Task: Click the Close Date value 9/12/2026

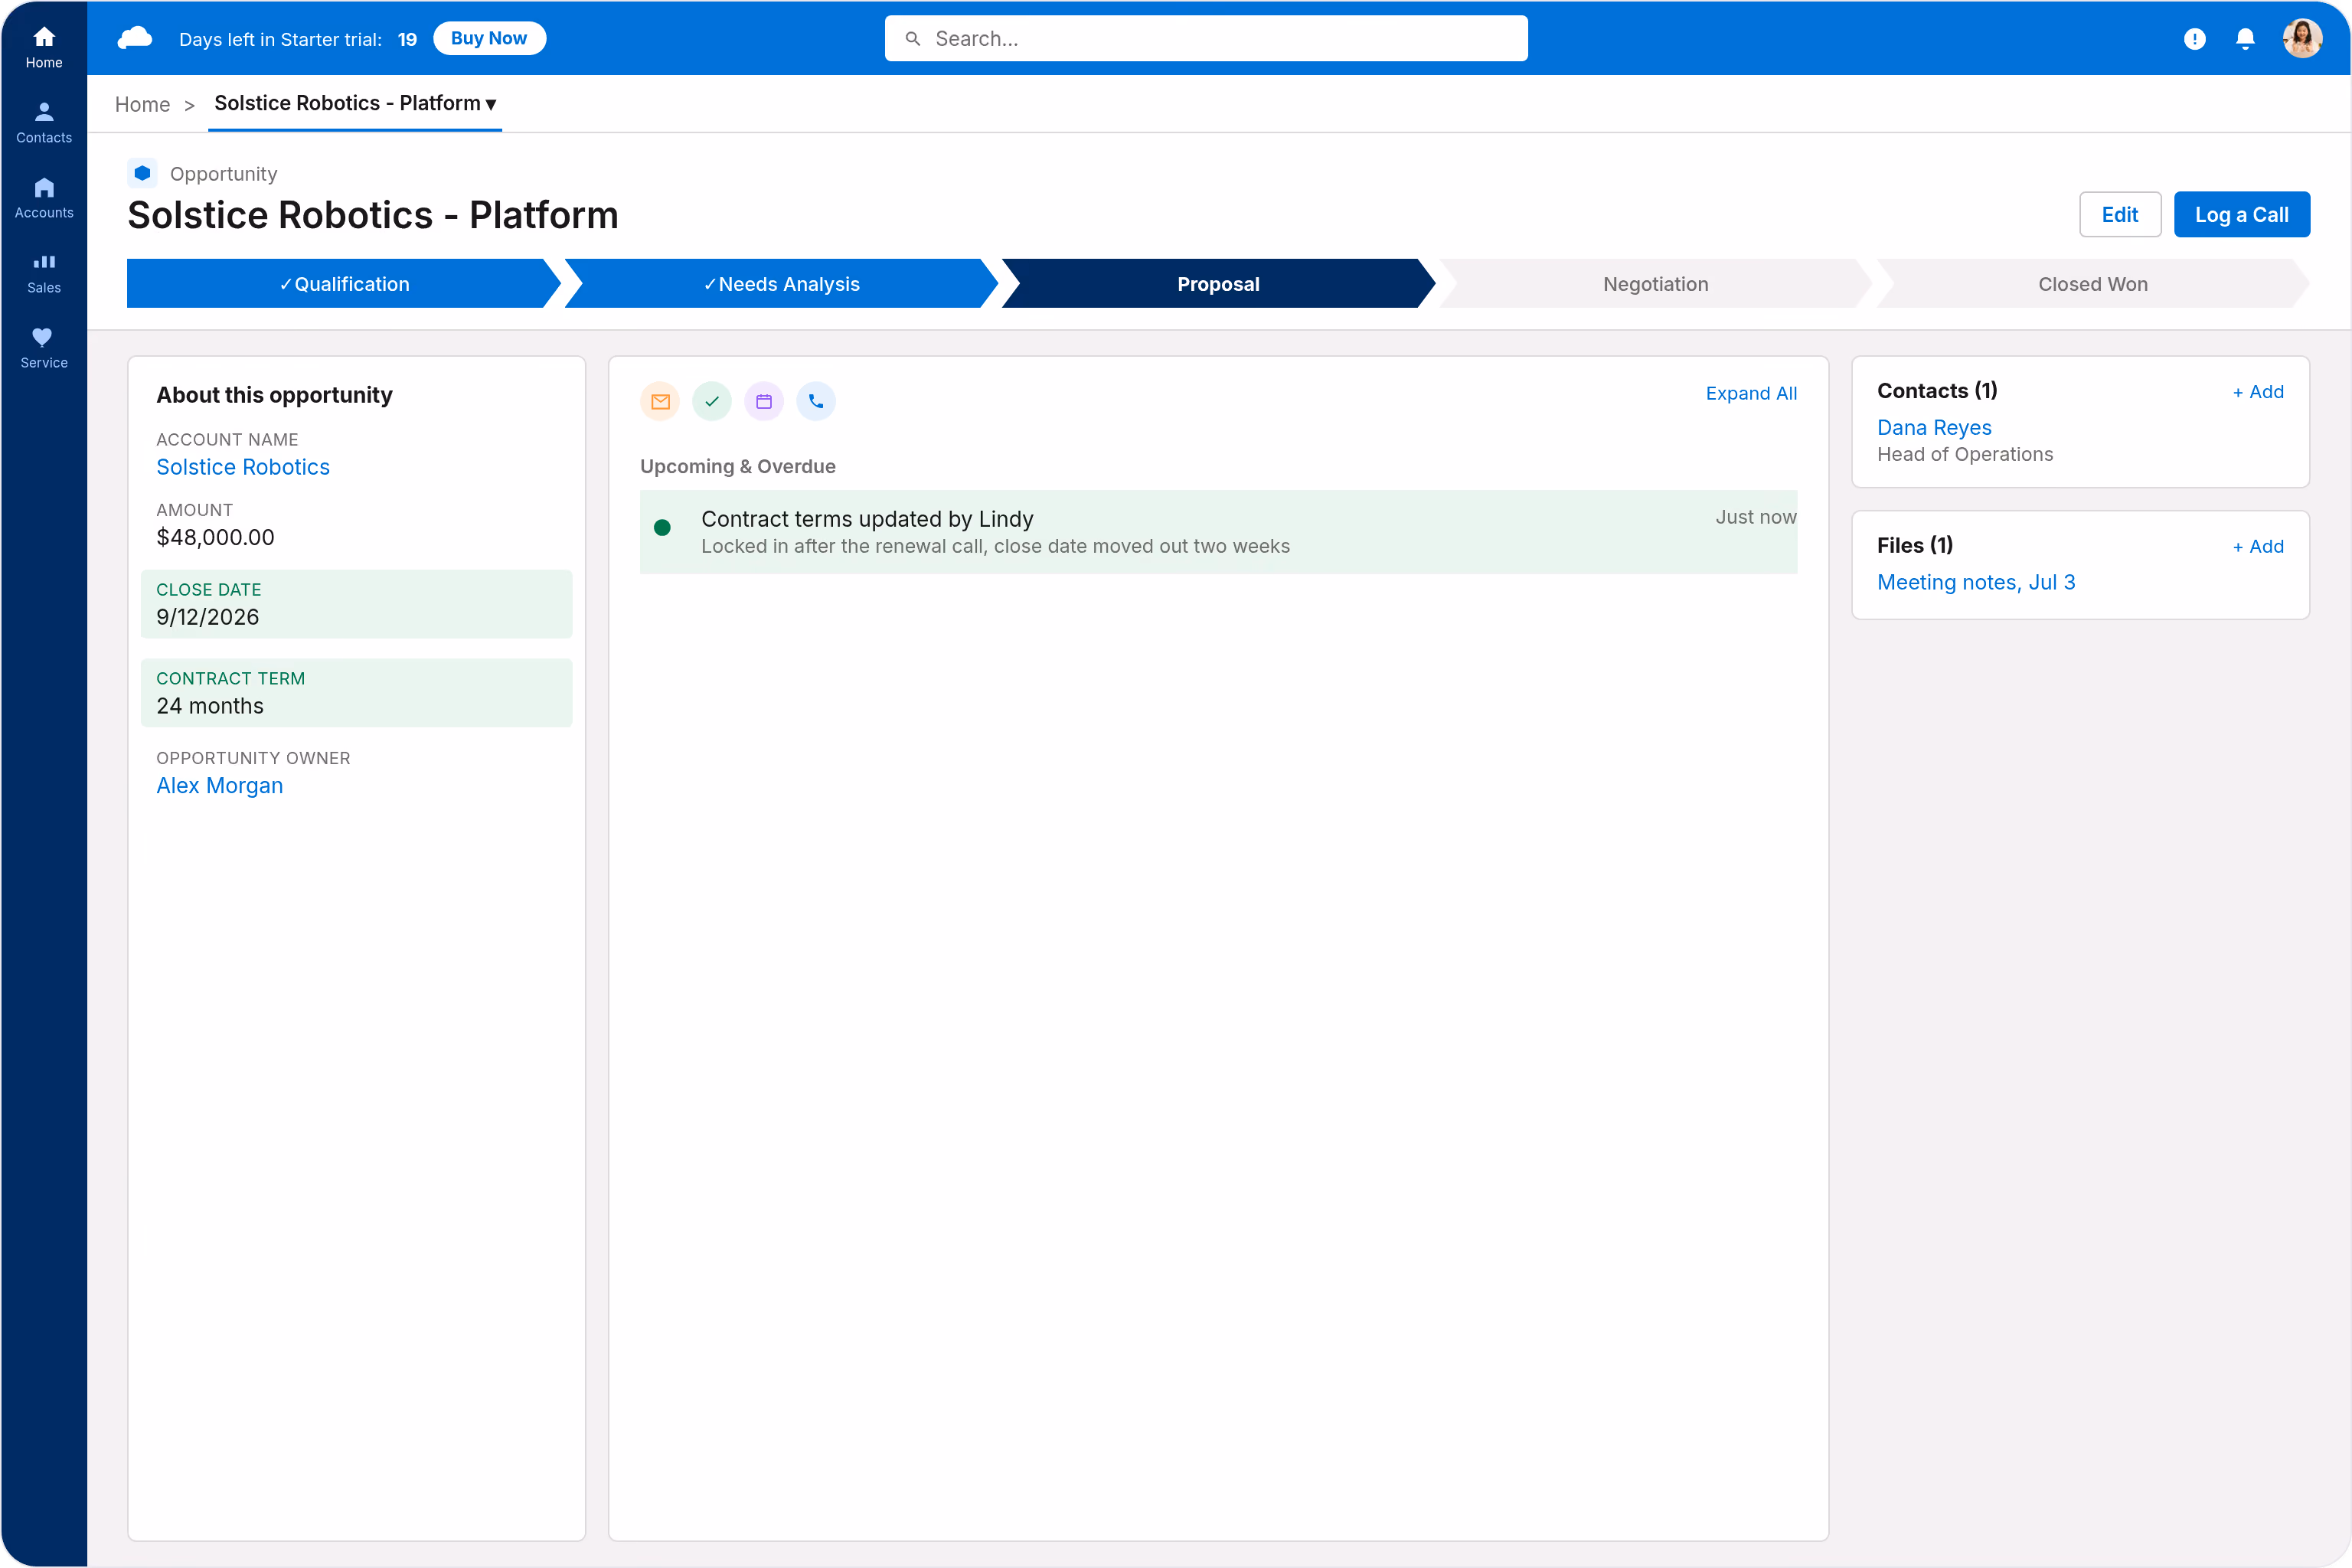Action: point(208,617)
